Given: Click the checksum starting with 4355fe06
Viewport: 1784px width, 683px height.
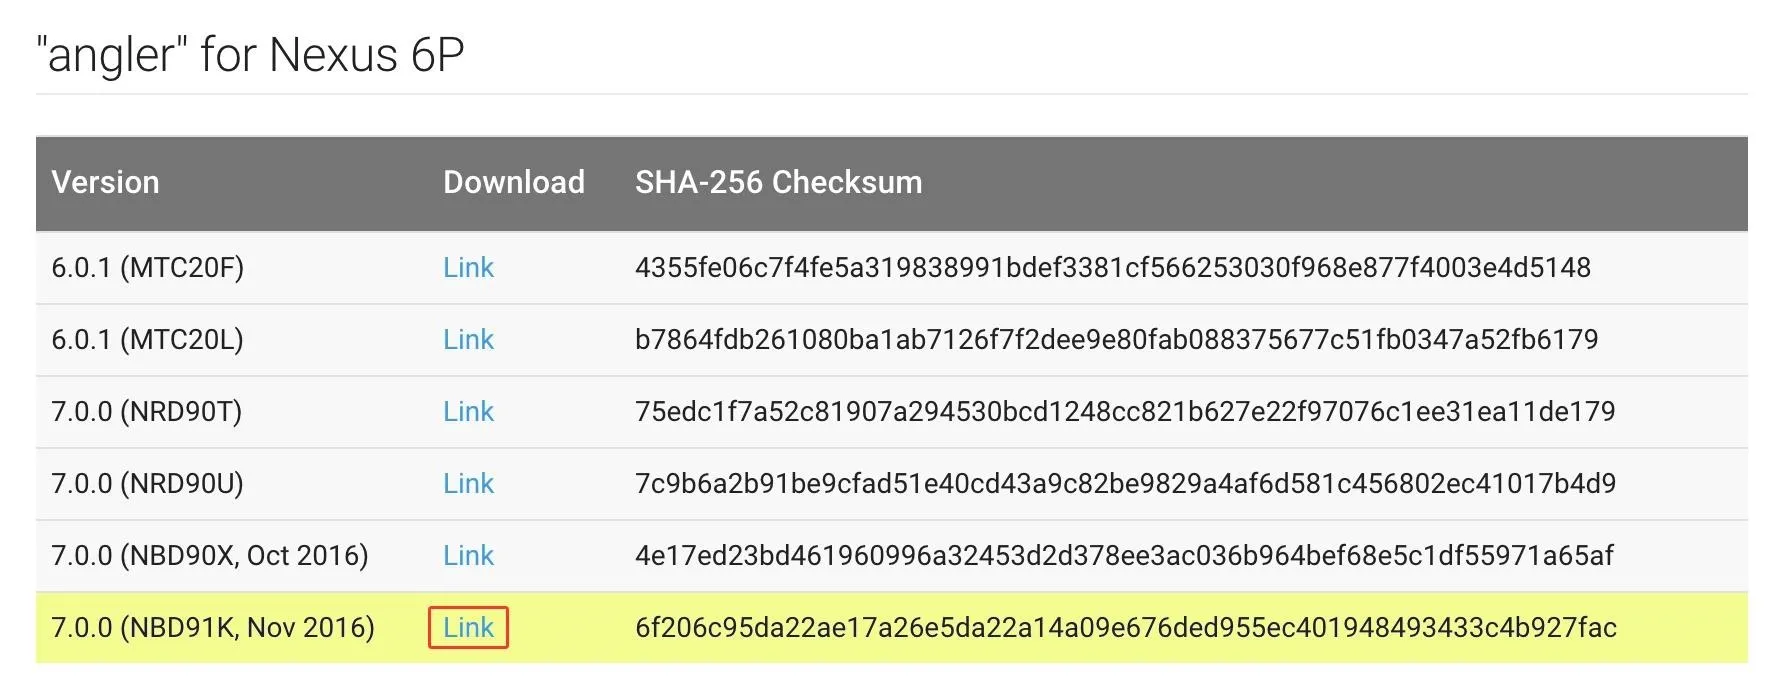Looking at the screenshot, I should tap(1113, 268).
